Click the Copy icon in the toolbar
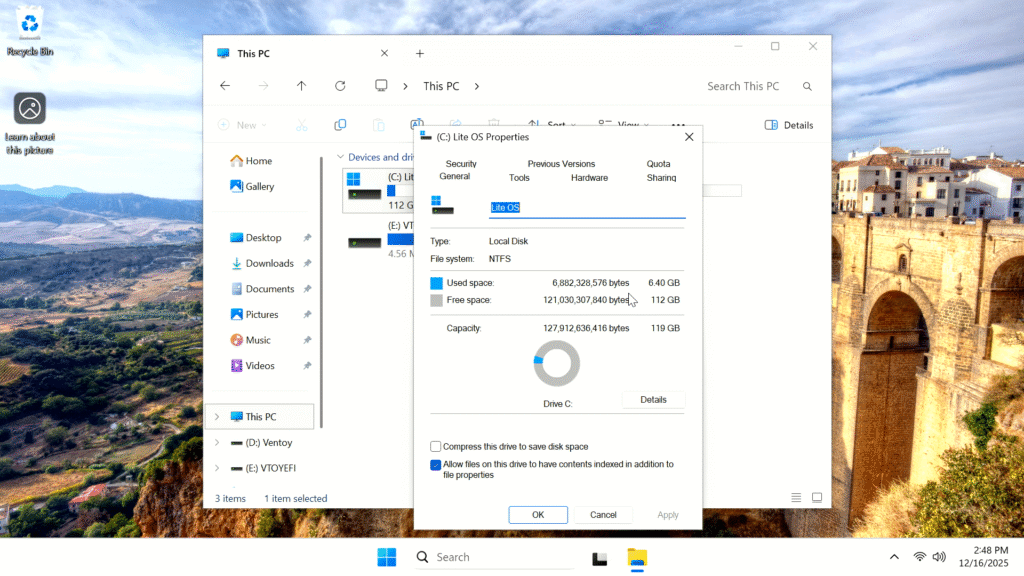 340,125
